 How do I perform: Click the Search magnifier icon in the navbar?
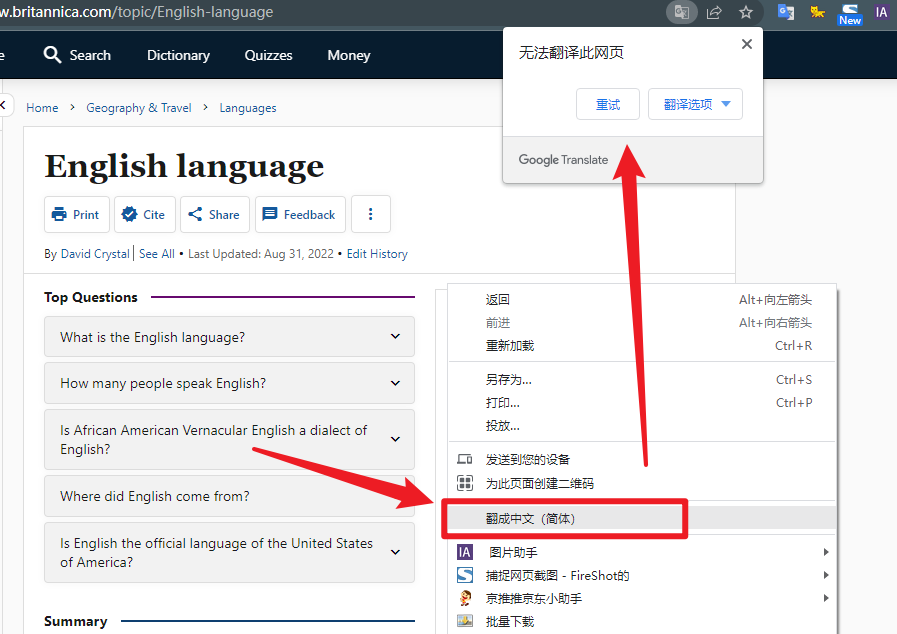[x=53, y=55]
